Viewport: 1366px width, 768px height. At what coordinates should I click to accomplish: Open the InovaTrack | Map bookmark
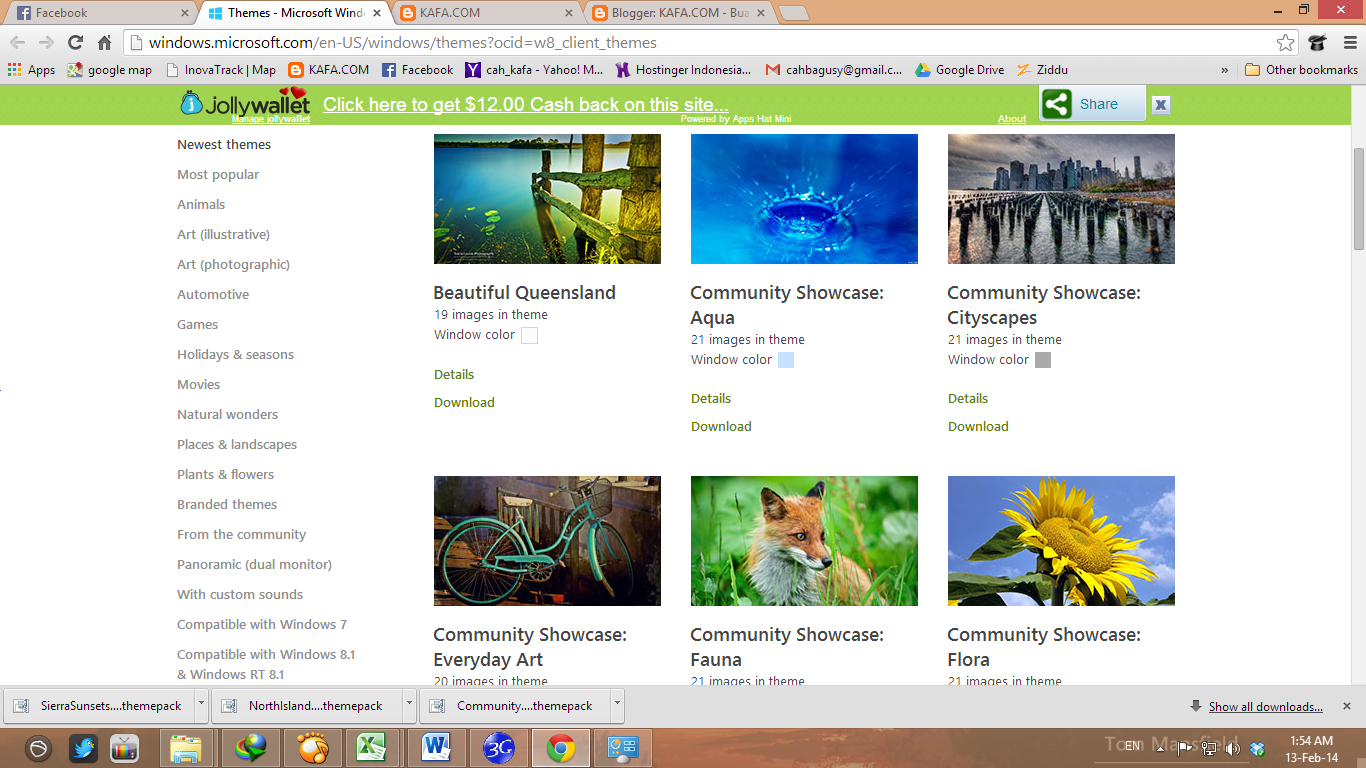[x=221, y=70]
